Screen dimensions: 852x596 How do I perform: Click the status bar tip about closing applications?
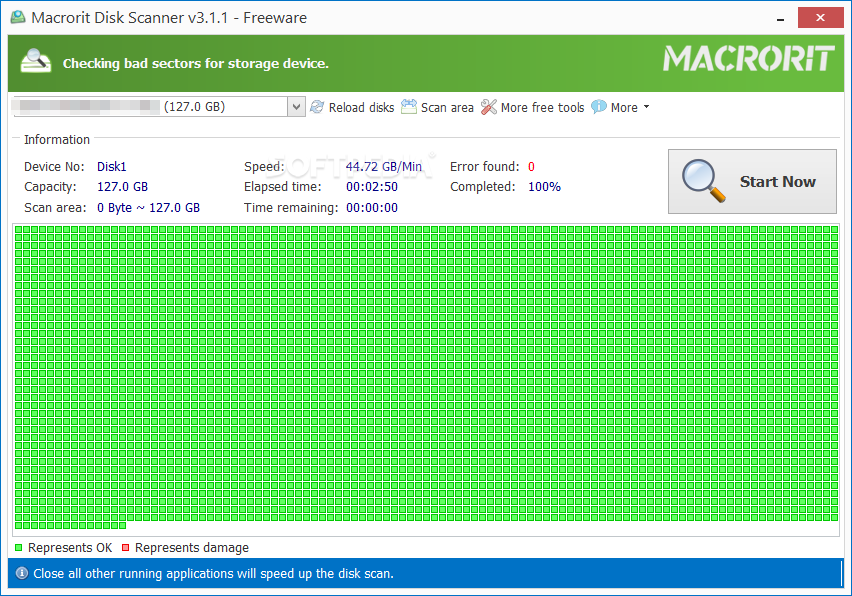coord(214,574)
